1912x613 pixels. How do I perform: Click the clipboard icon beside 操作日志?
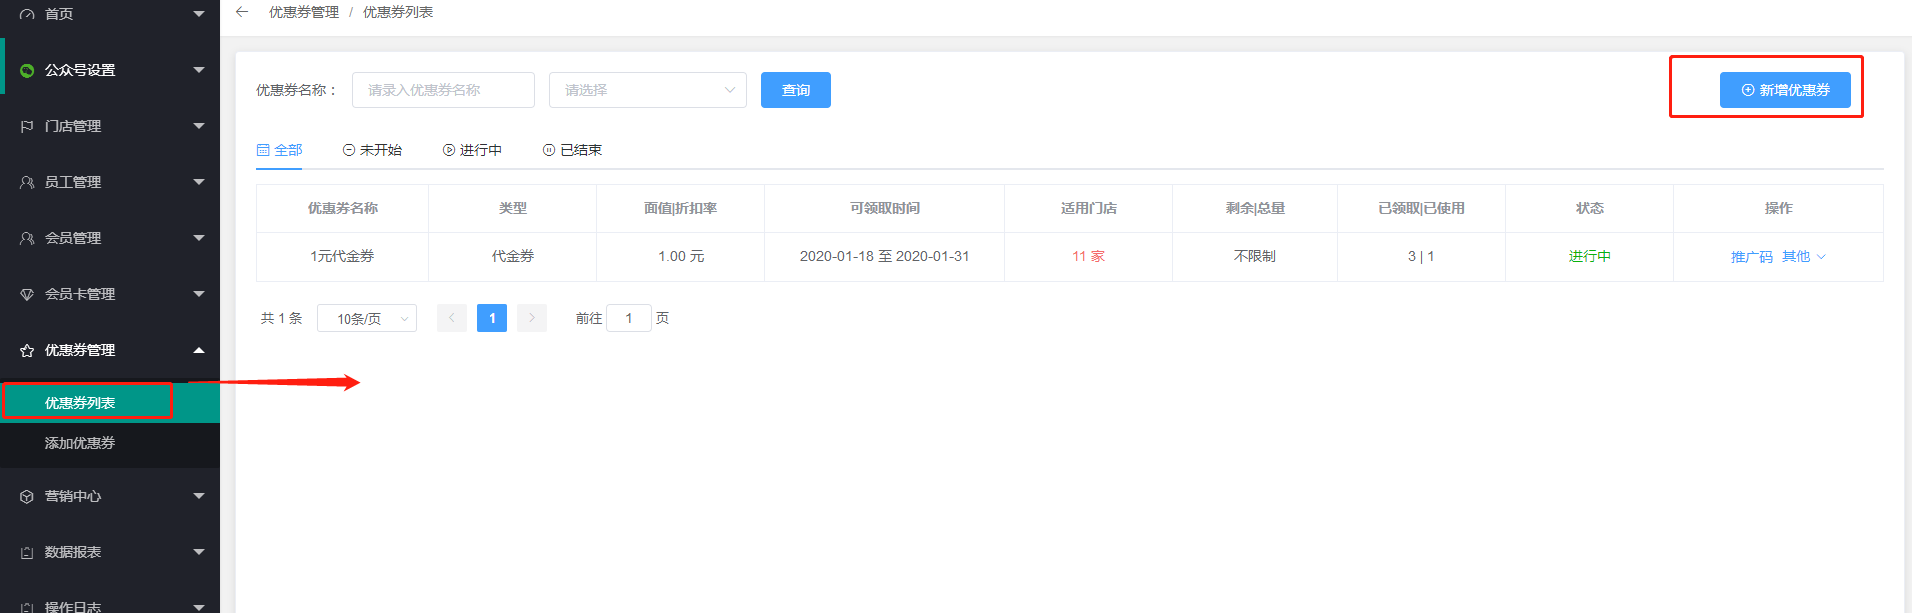pos(27,607)
